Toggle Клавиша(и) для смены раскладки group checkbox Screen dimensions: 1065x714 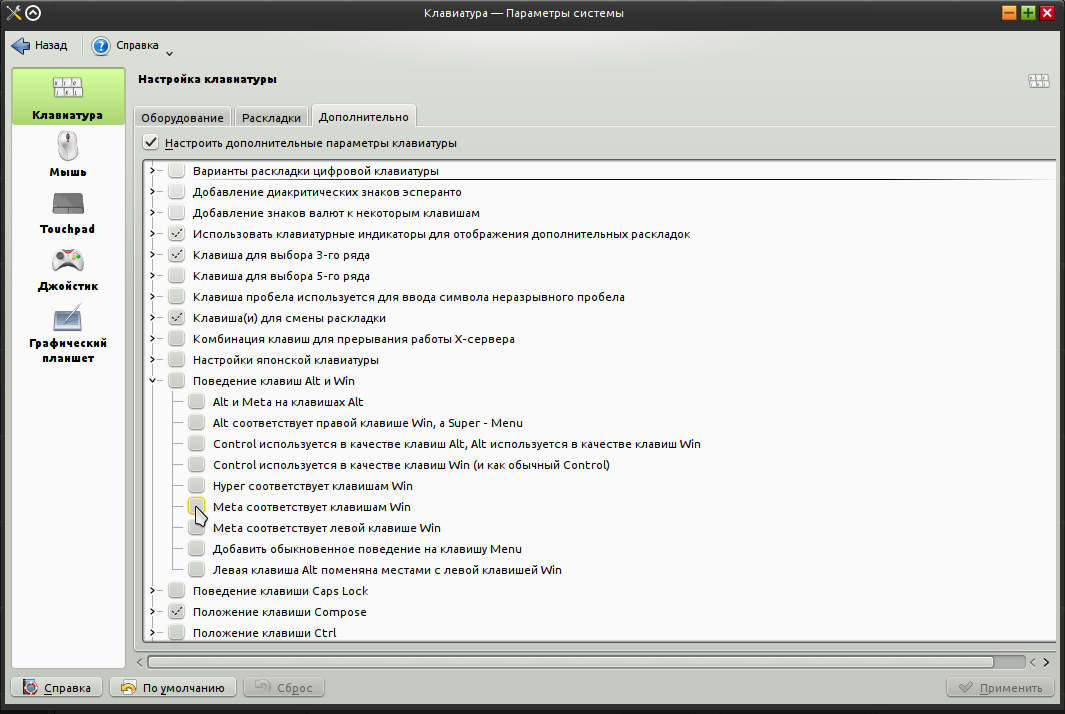click(x=177, y=318)
